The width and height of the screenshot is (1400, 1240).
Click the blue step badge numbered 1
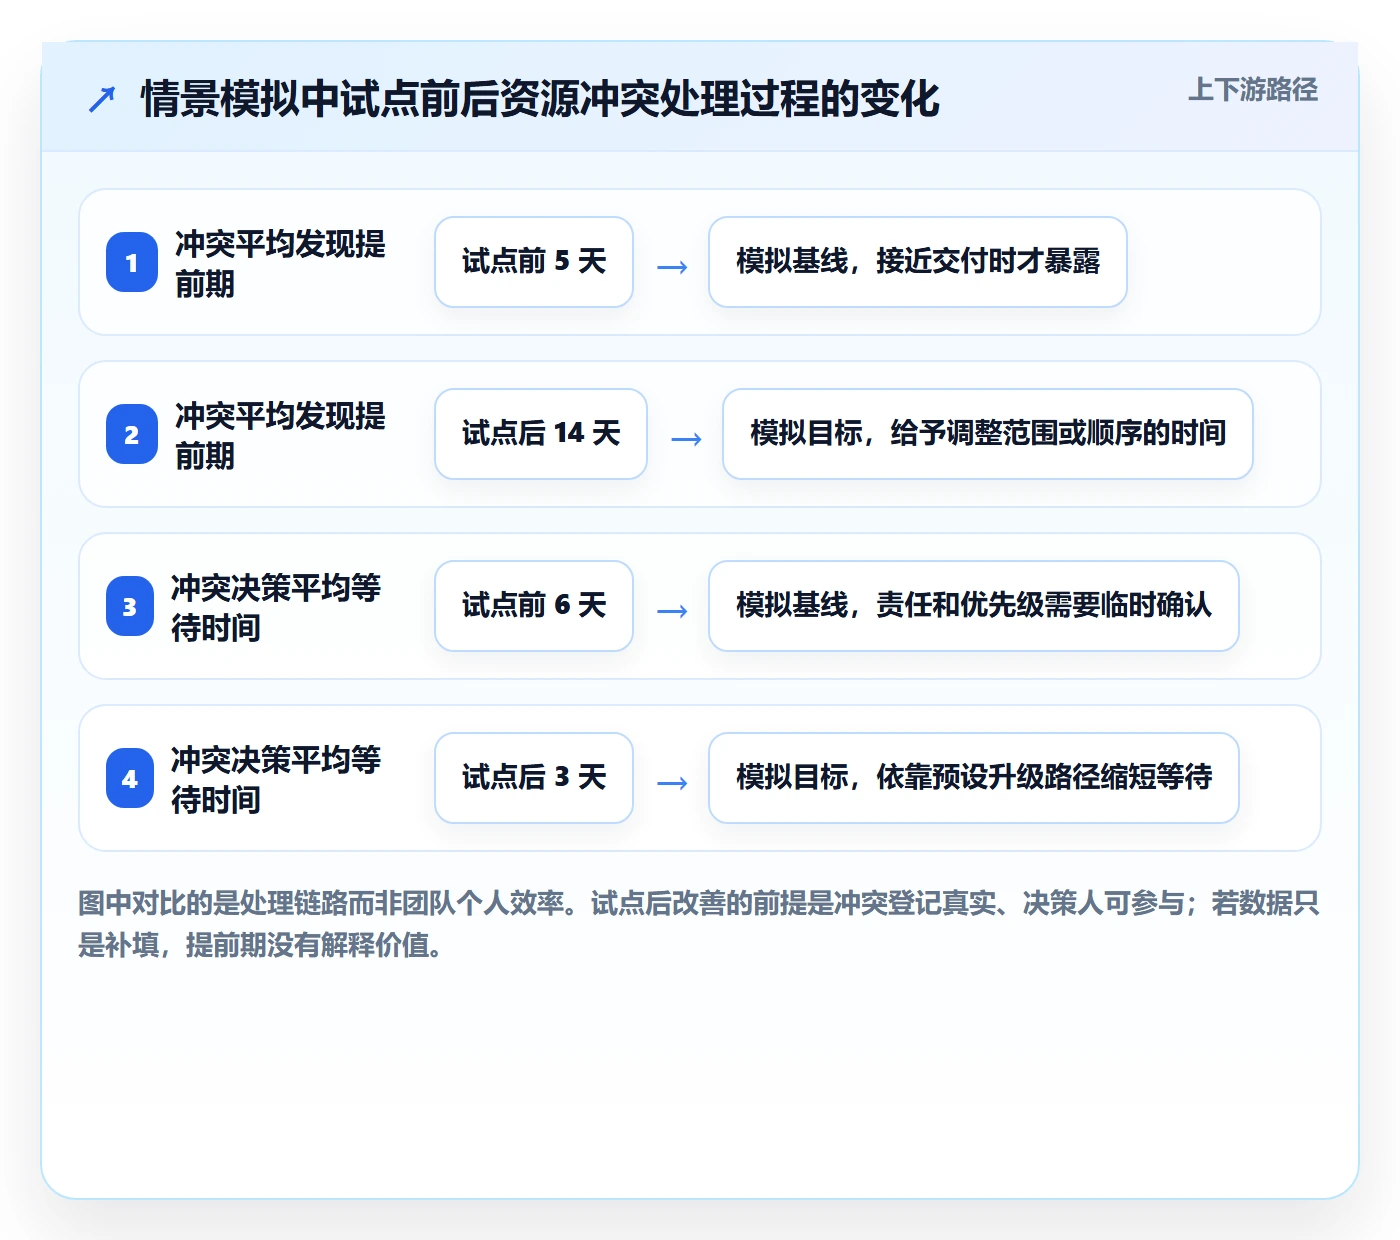pyautogui.click(x=132, y=262)
